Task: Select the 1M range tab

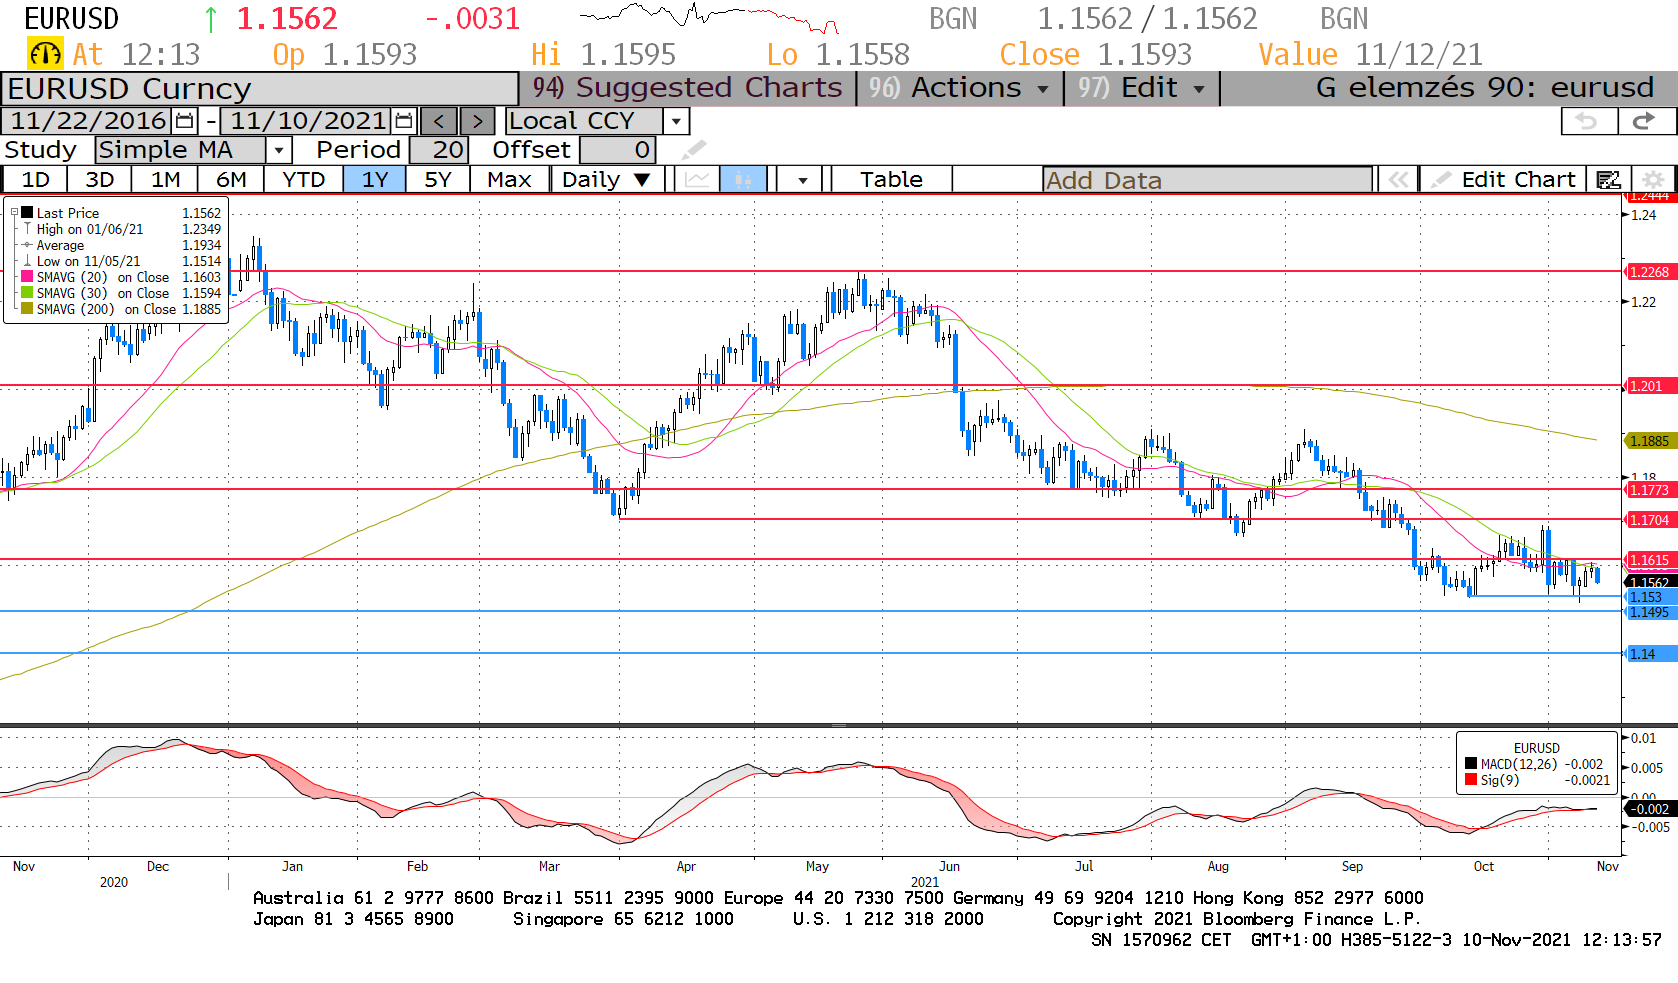Action: coord(165,180)
